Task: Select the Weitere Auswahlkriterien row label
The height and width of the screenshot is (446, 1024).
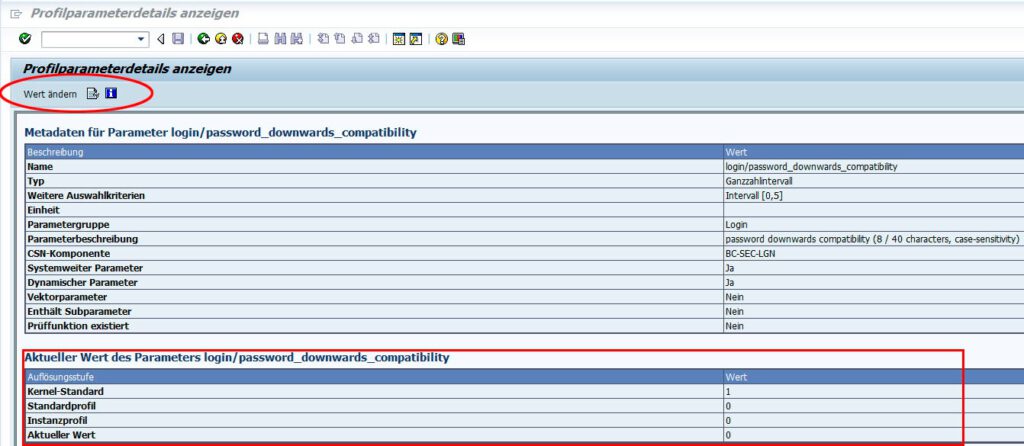Action: (x=86, y=195)
